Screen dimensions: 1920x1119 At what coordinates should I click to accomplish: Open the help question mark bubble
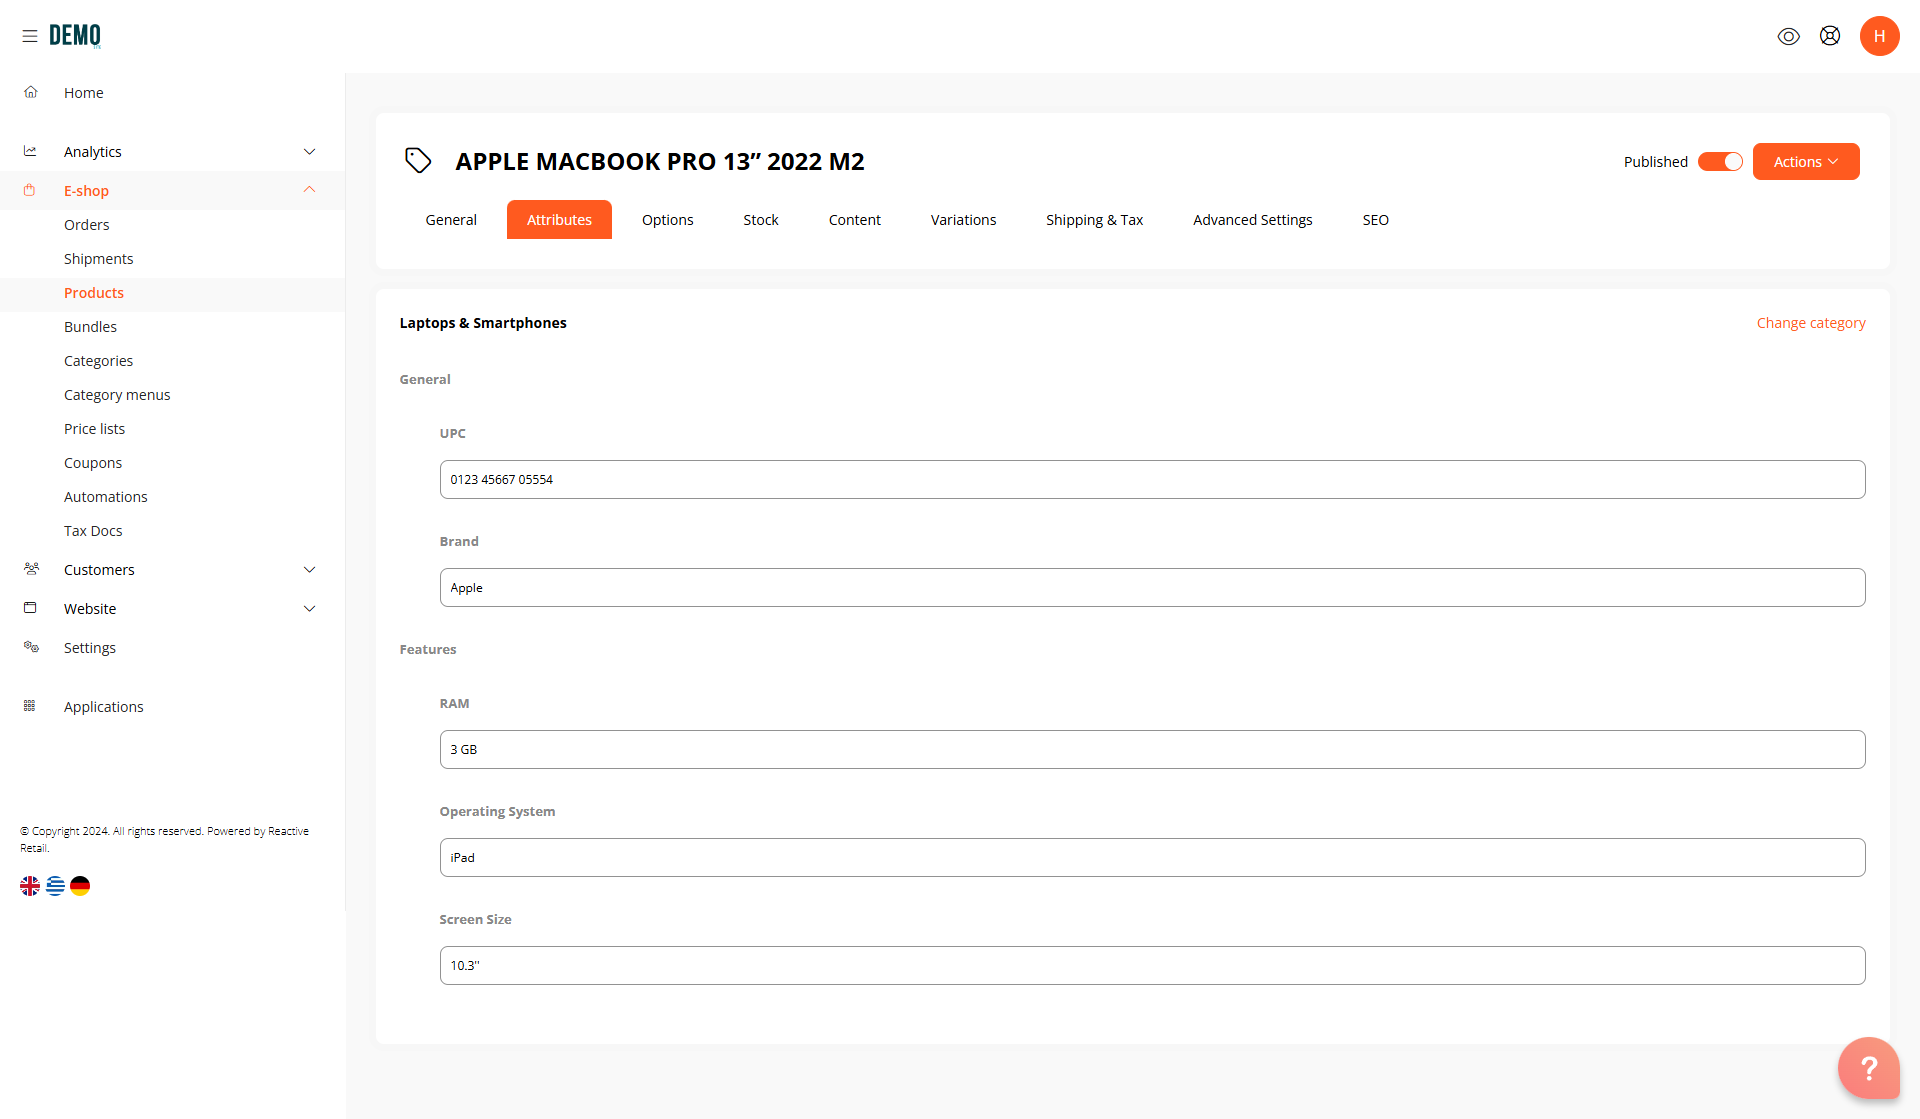(x=1868, y=1068)
